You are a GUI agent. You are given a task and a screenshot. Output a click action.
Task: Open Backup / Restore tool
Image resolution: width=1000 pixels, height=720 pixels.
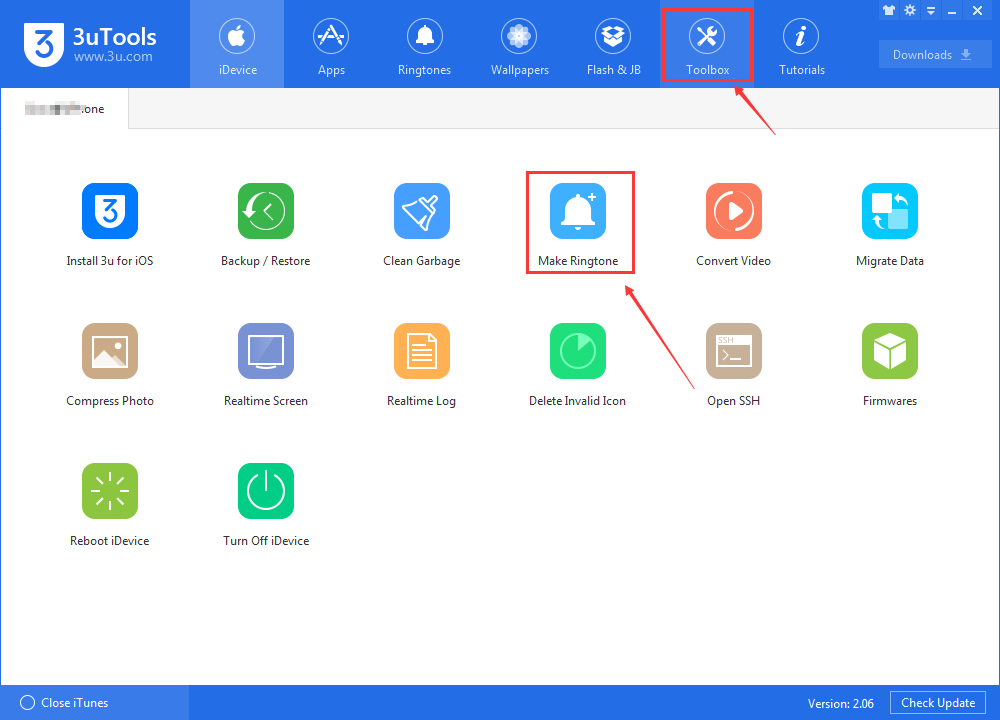tap(265, 211)
